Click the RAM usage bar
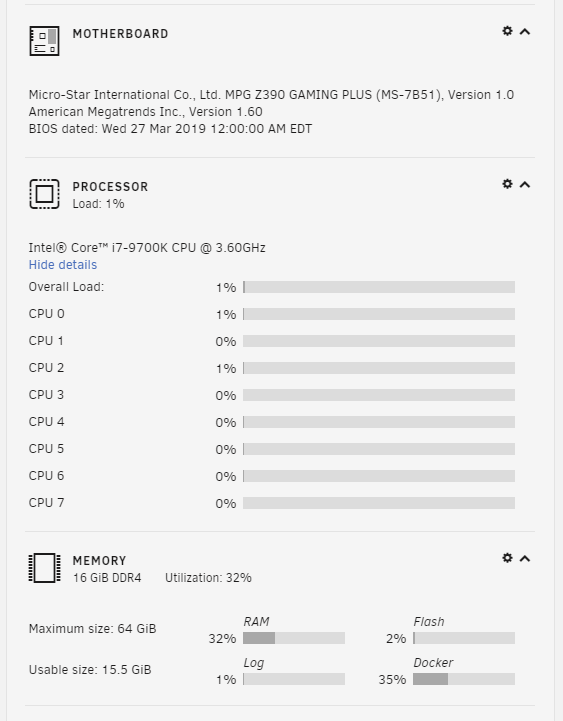Screen dimensions: 563x721 coord(293,638)
